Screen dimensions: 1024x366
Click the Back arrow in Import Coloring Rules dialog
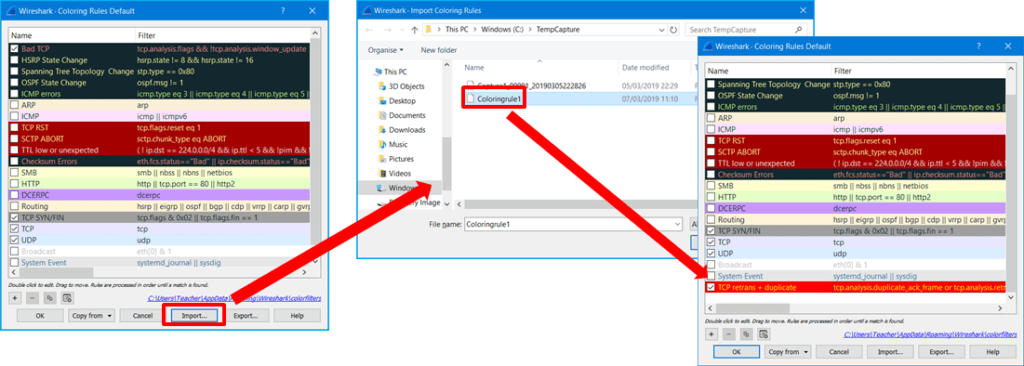tap(369, 30)
